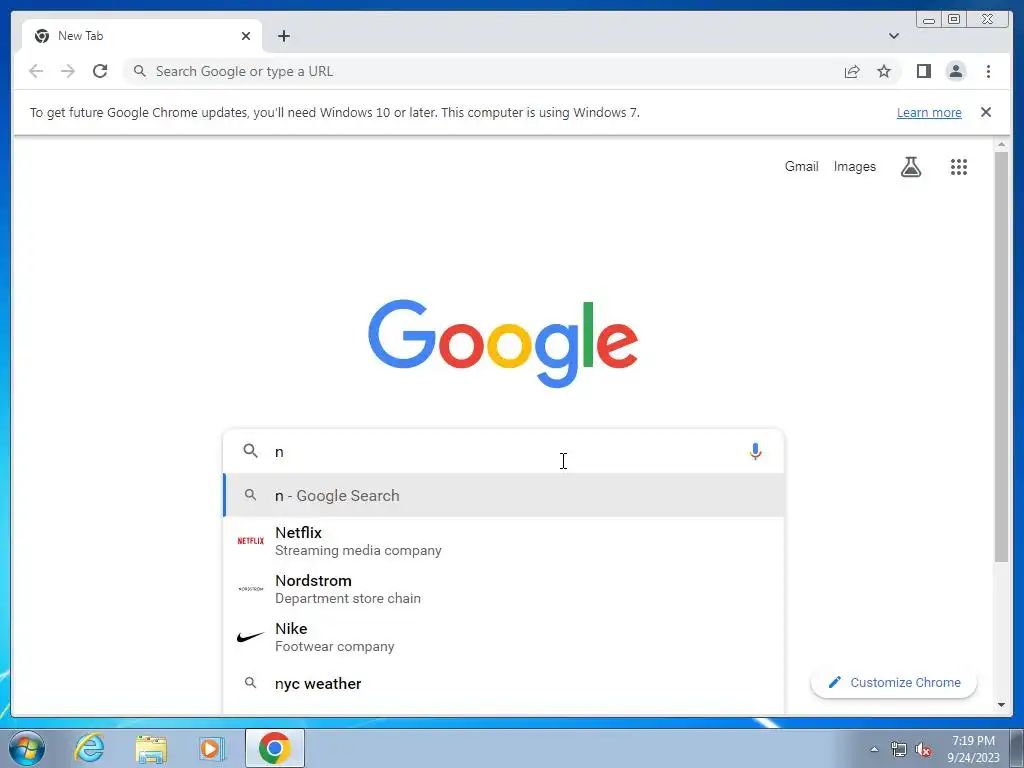1024x768 pixels.
Task: Click the scrollbar up arrow
Action: [x=1001, y=144]
